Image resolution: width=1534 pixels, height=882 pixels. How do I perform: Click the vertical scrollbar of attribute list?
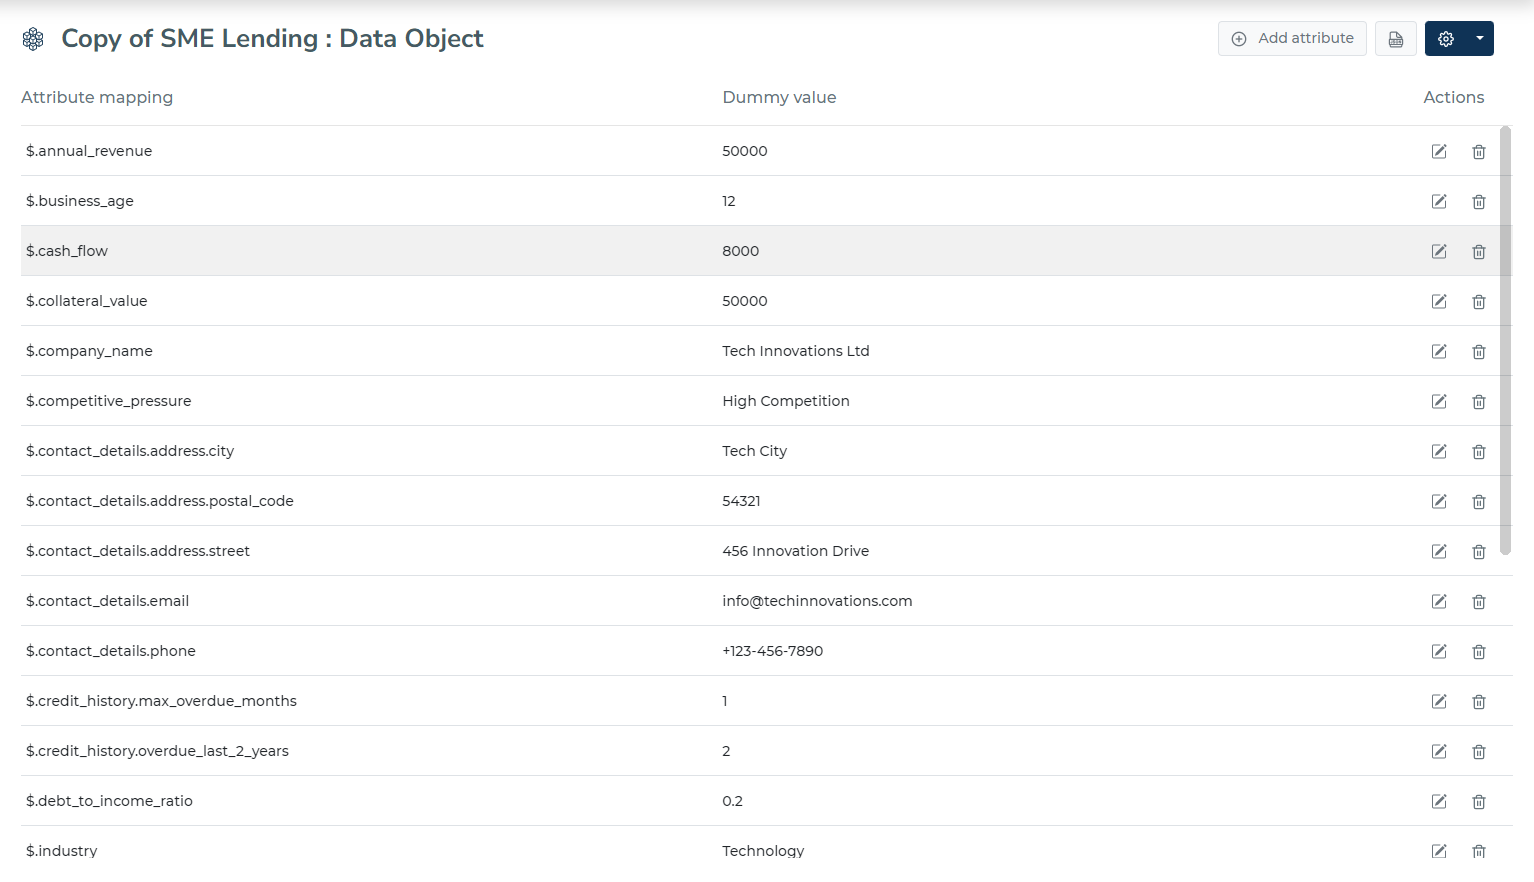click(x=1506, y=340)
